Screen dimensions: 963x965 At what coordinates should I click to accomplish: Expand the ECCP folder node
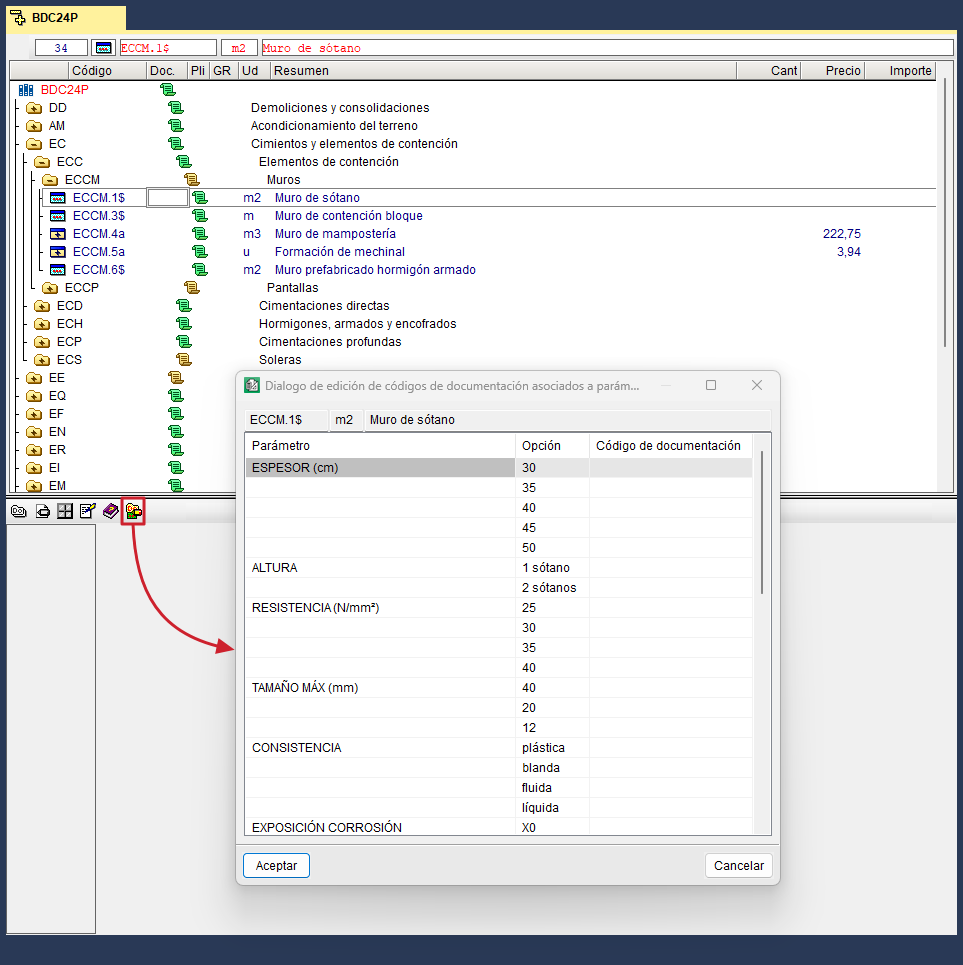(x=50, y=288)
